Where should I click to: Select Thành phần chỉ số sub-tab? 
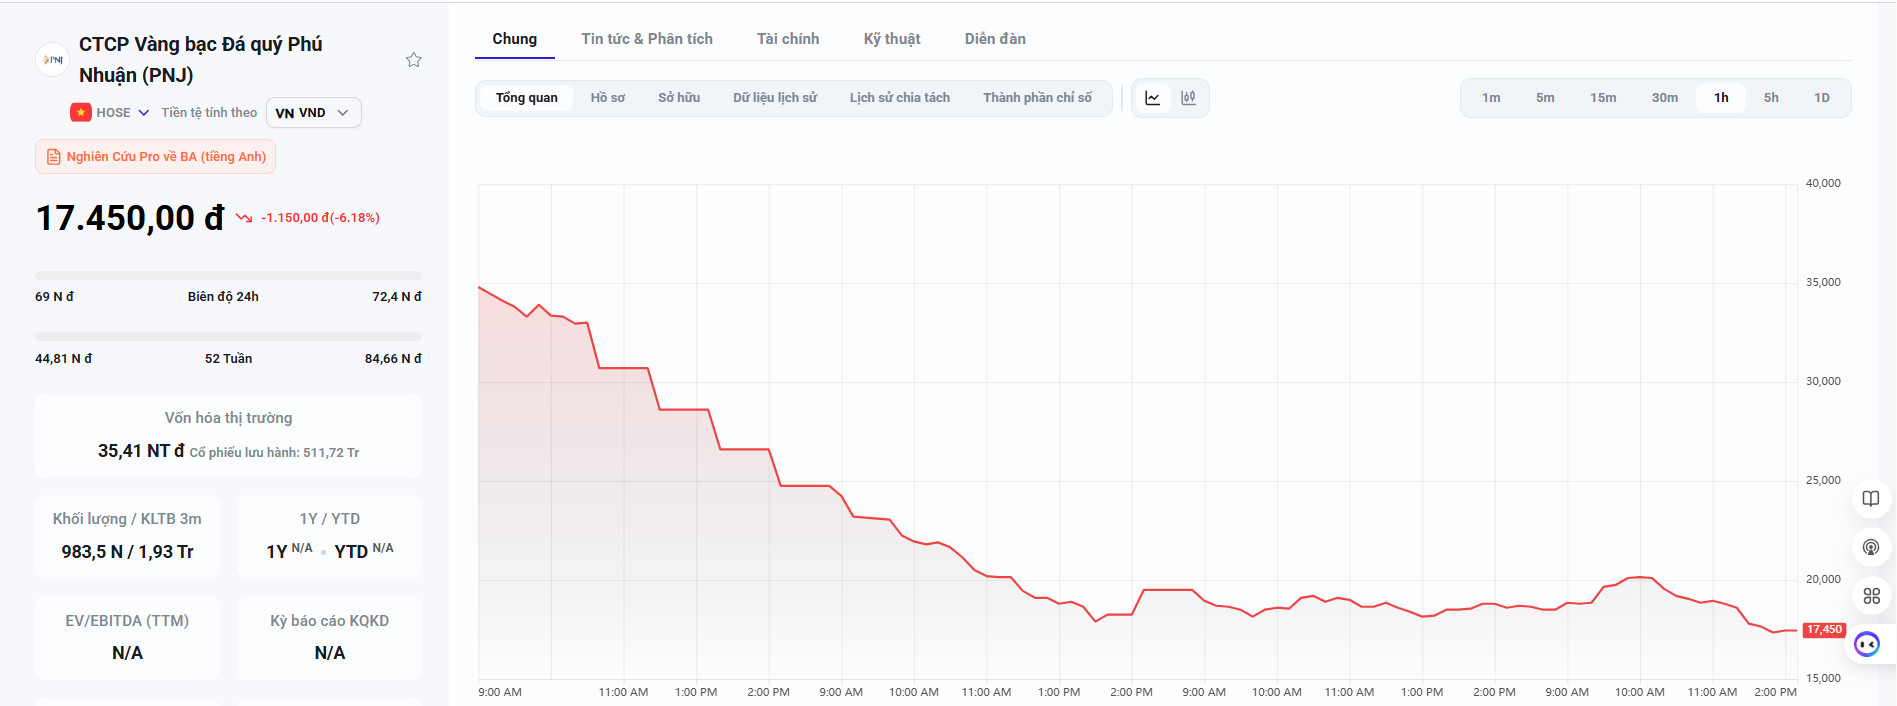pyautogui.click(x=1037, y=98)
